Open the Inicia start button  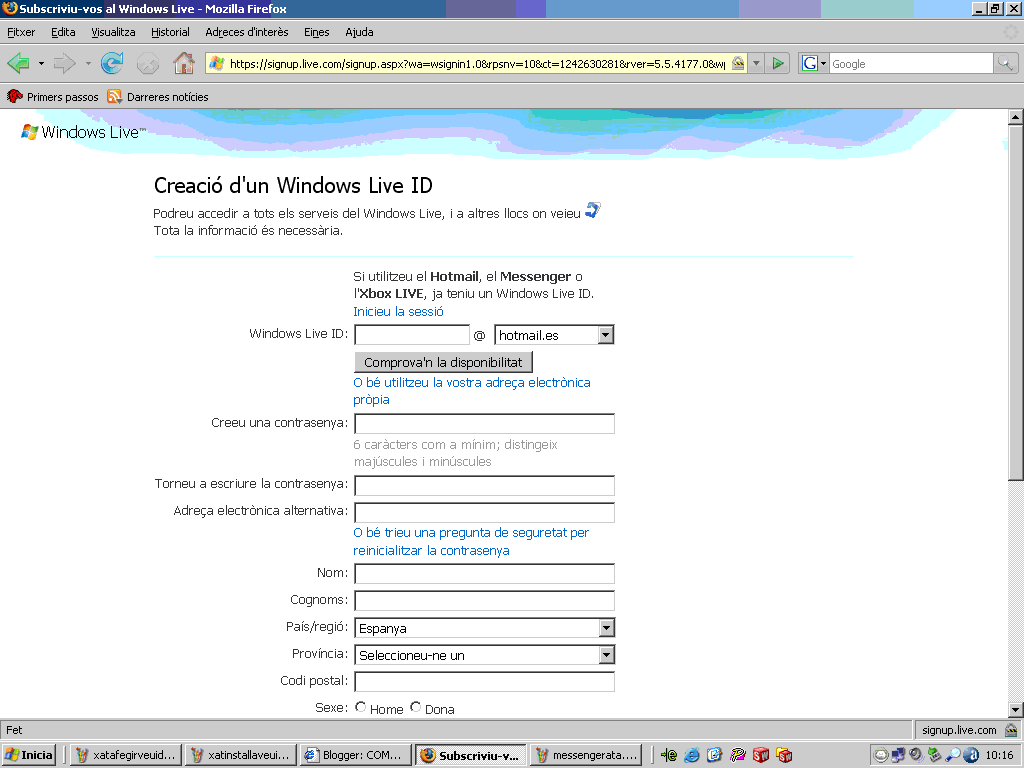[x=29, y=755]
